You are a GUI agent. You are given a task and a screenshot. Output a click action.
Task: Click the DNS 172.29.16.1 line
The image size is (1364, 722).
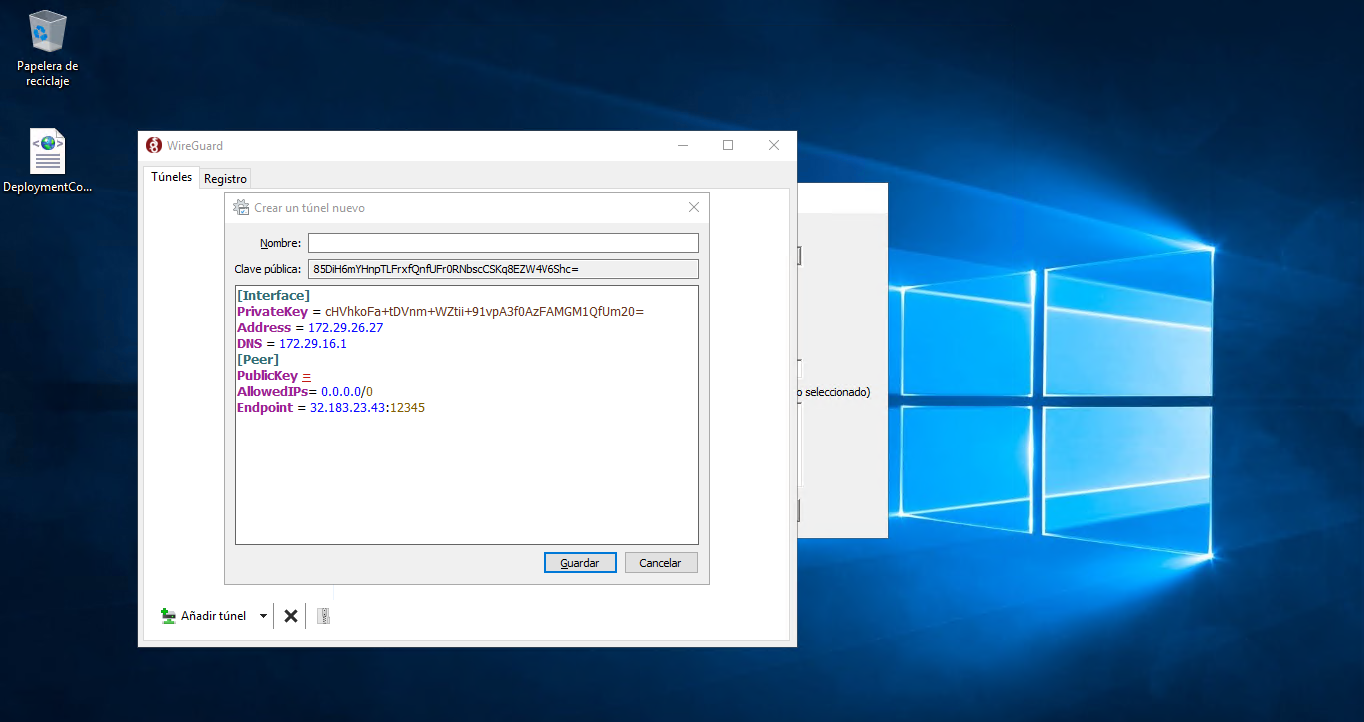point(292,344)
